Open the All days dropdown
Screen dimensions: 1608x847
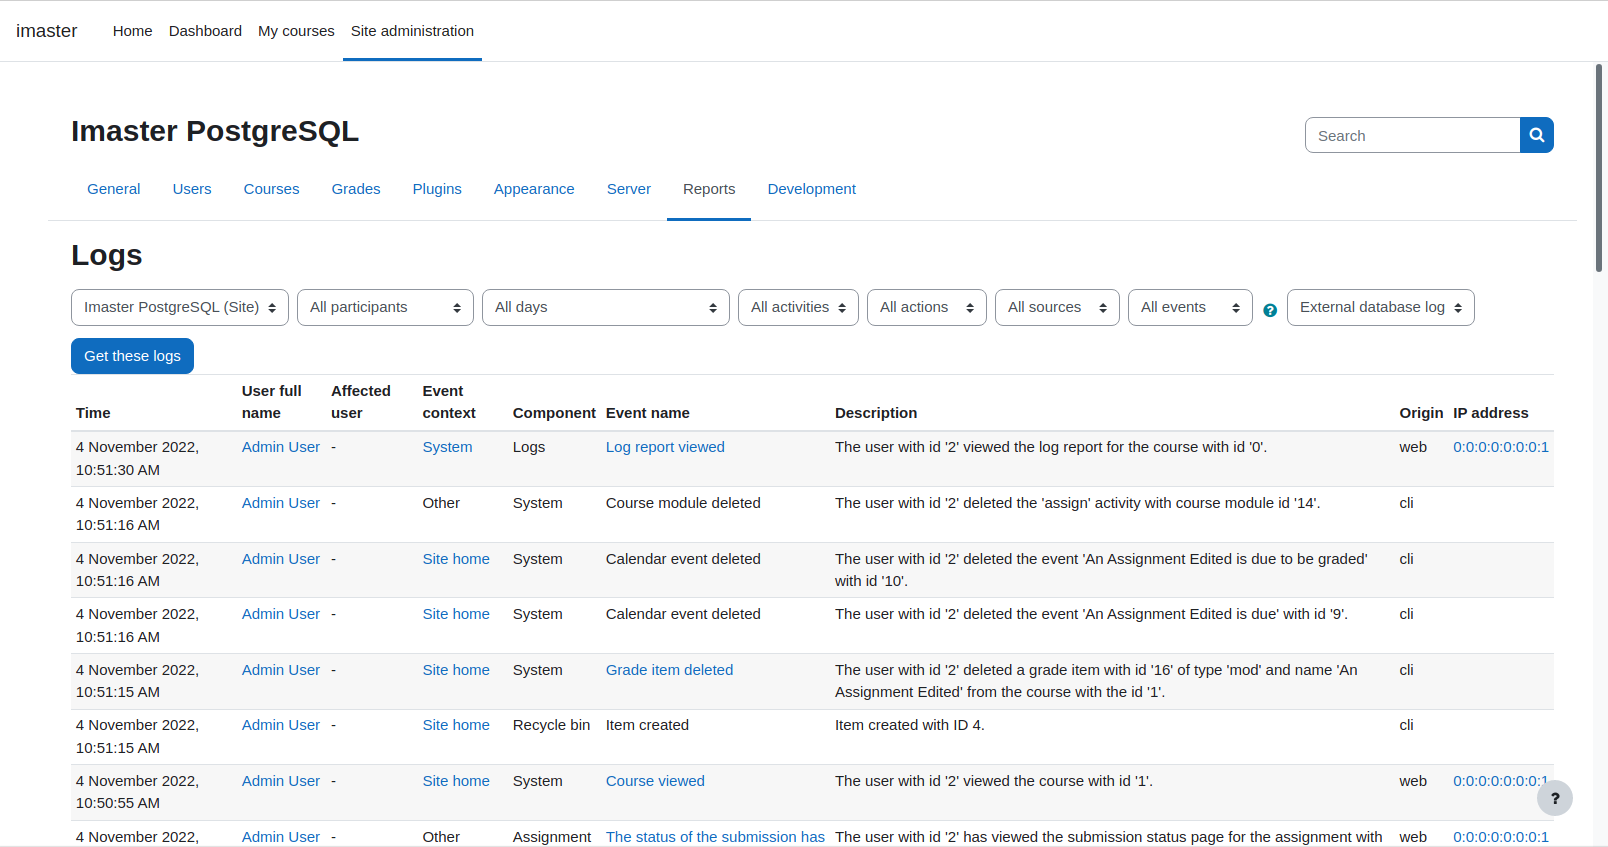click(606, 307)
